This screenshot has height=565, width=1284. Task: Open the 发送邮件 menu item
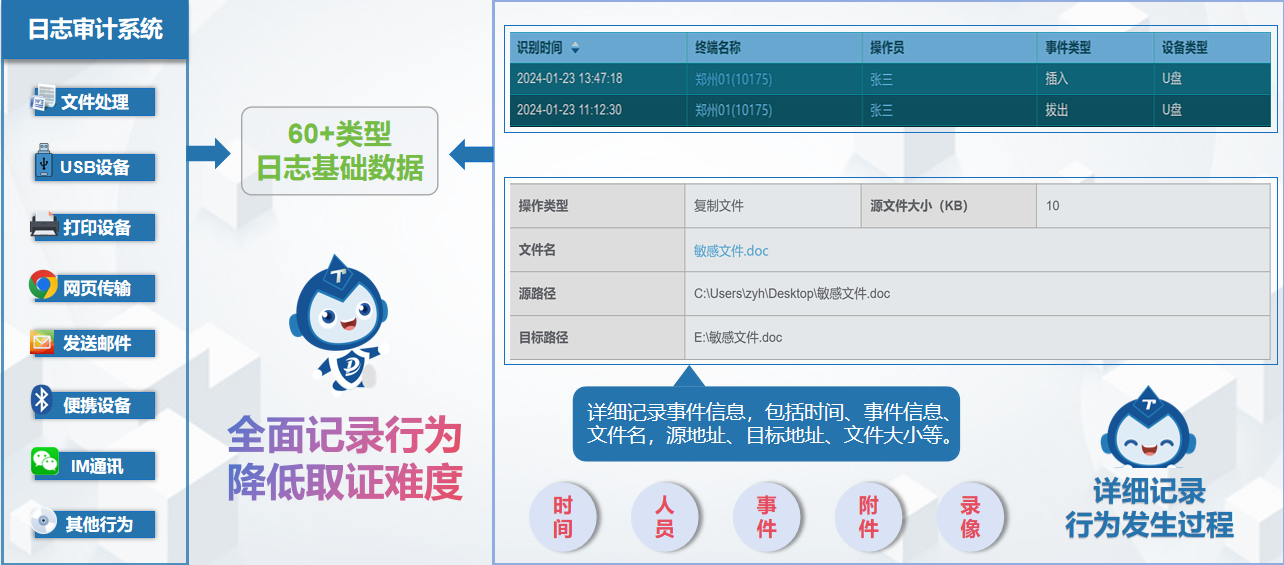[95, 343]
